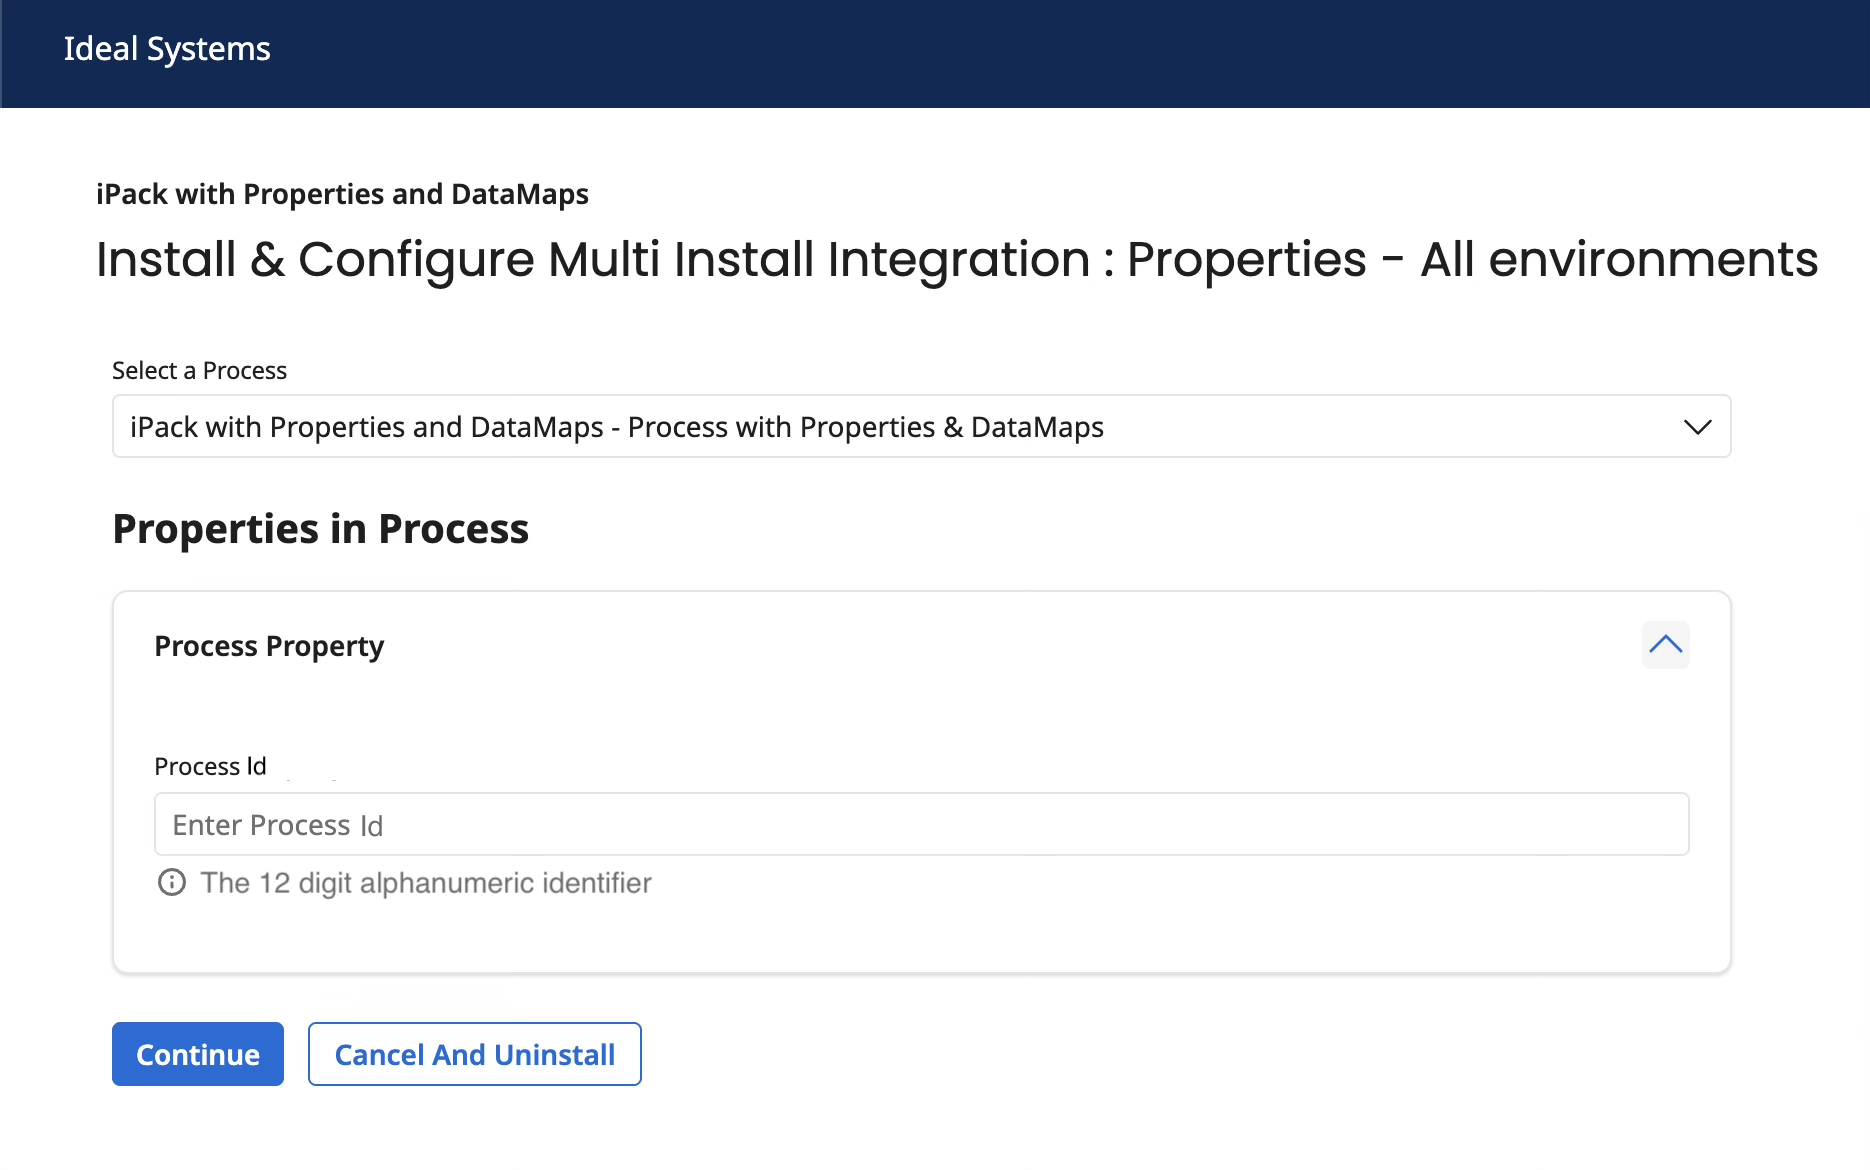The image size is (1870, 1170).
Task: Click Cancel And Uninstall
Action: pyautogui.click(x=474, y=1054)
